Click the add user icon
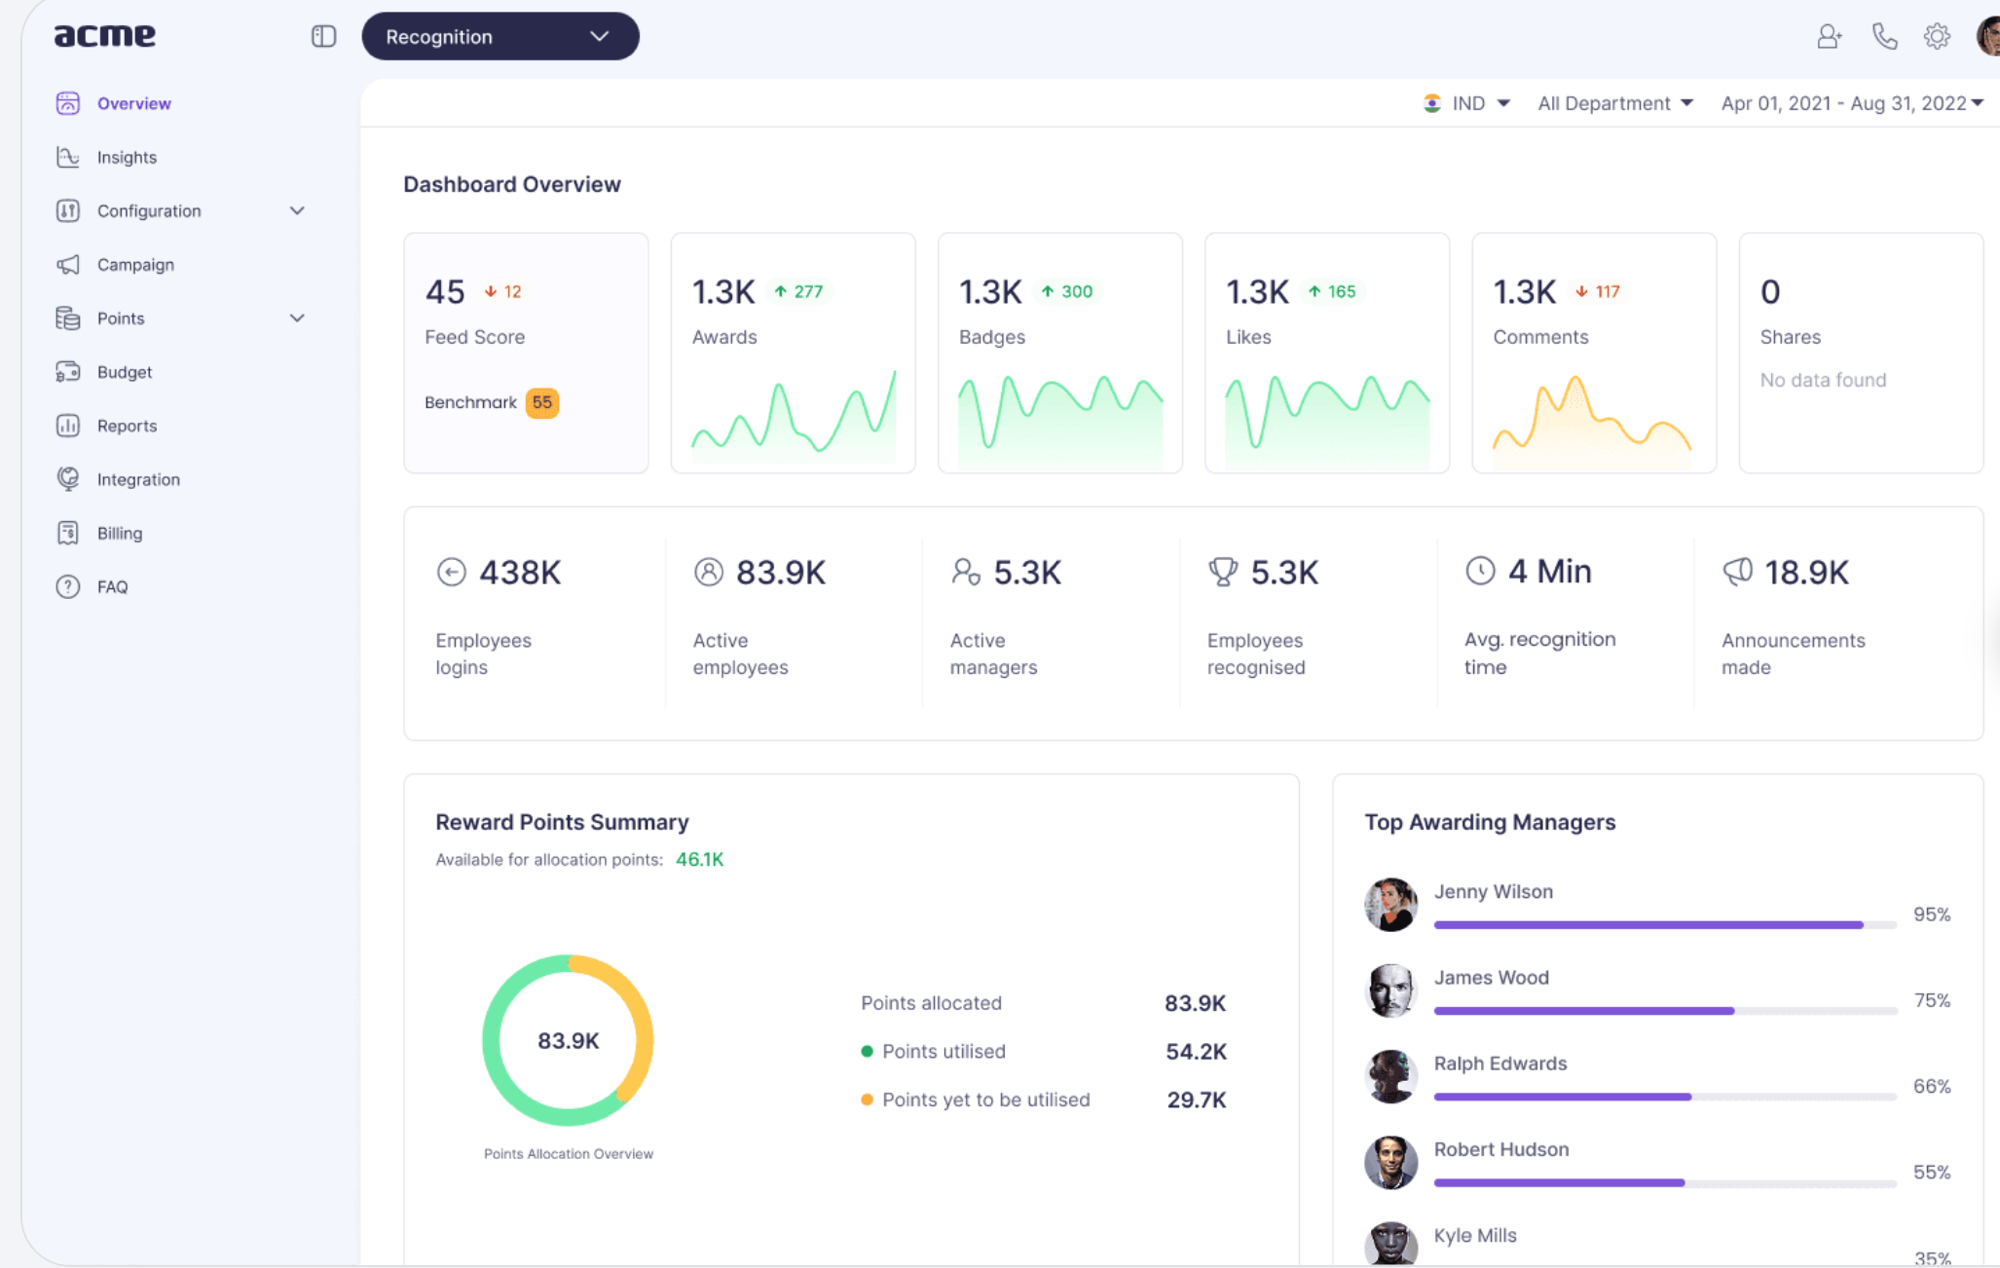This screenshot has height=1268, width=2000. pos(1829,37)
